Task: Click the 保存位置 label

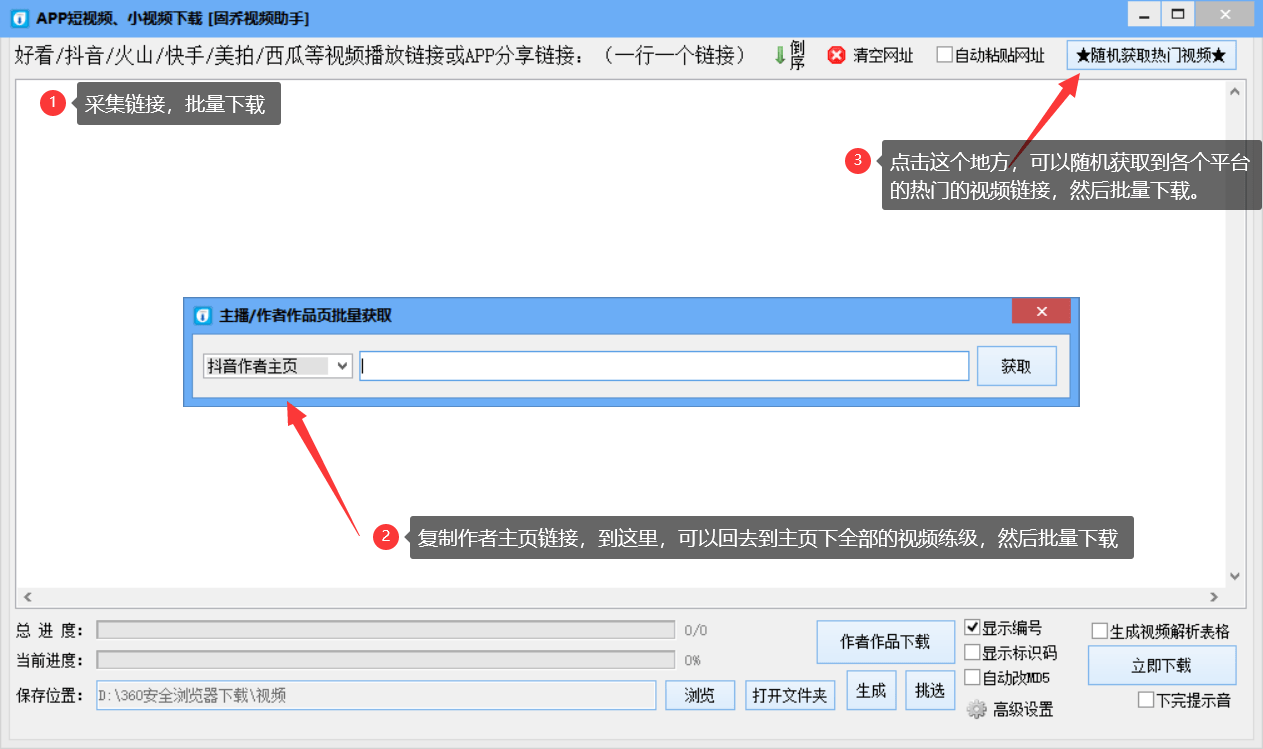Action: (50, 695)
